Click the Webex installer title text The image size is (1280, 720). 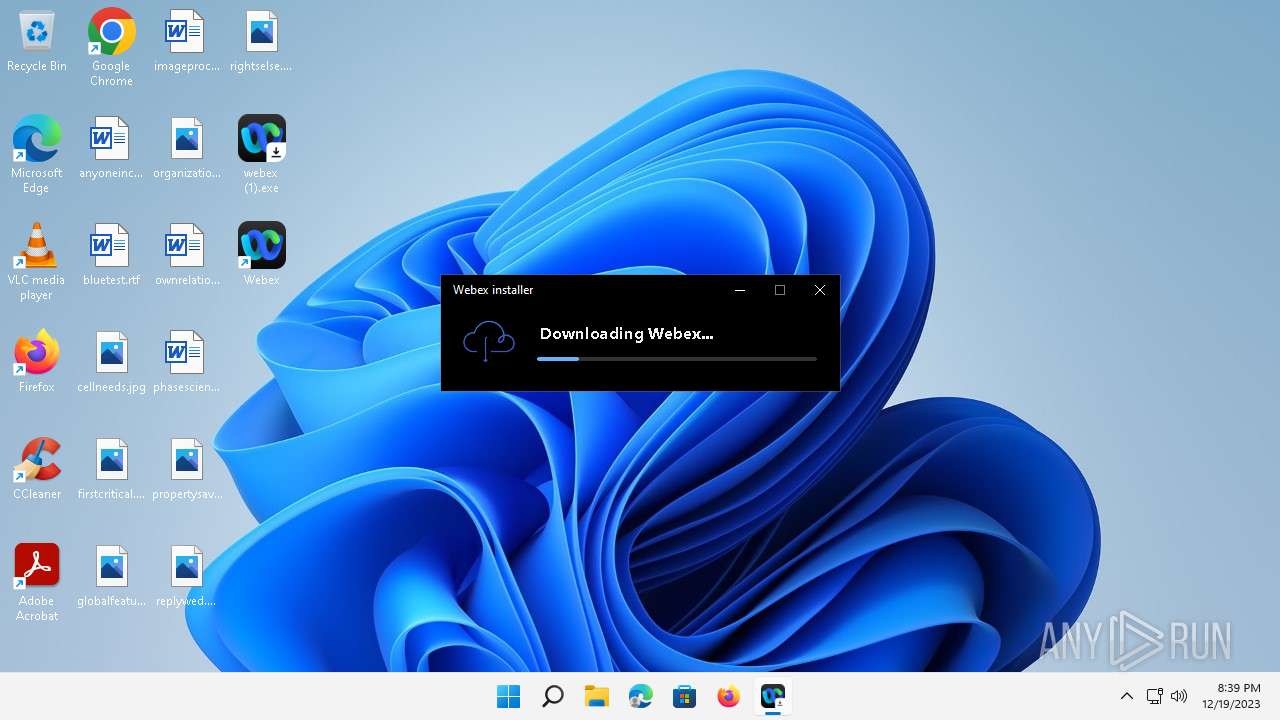[493, 290]
